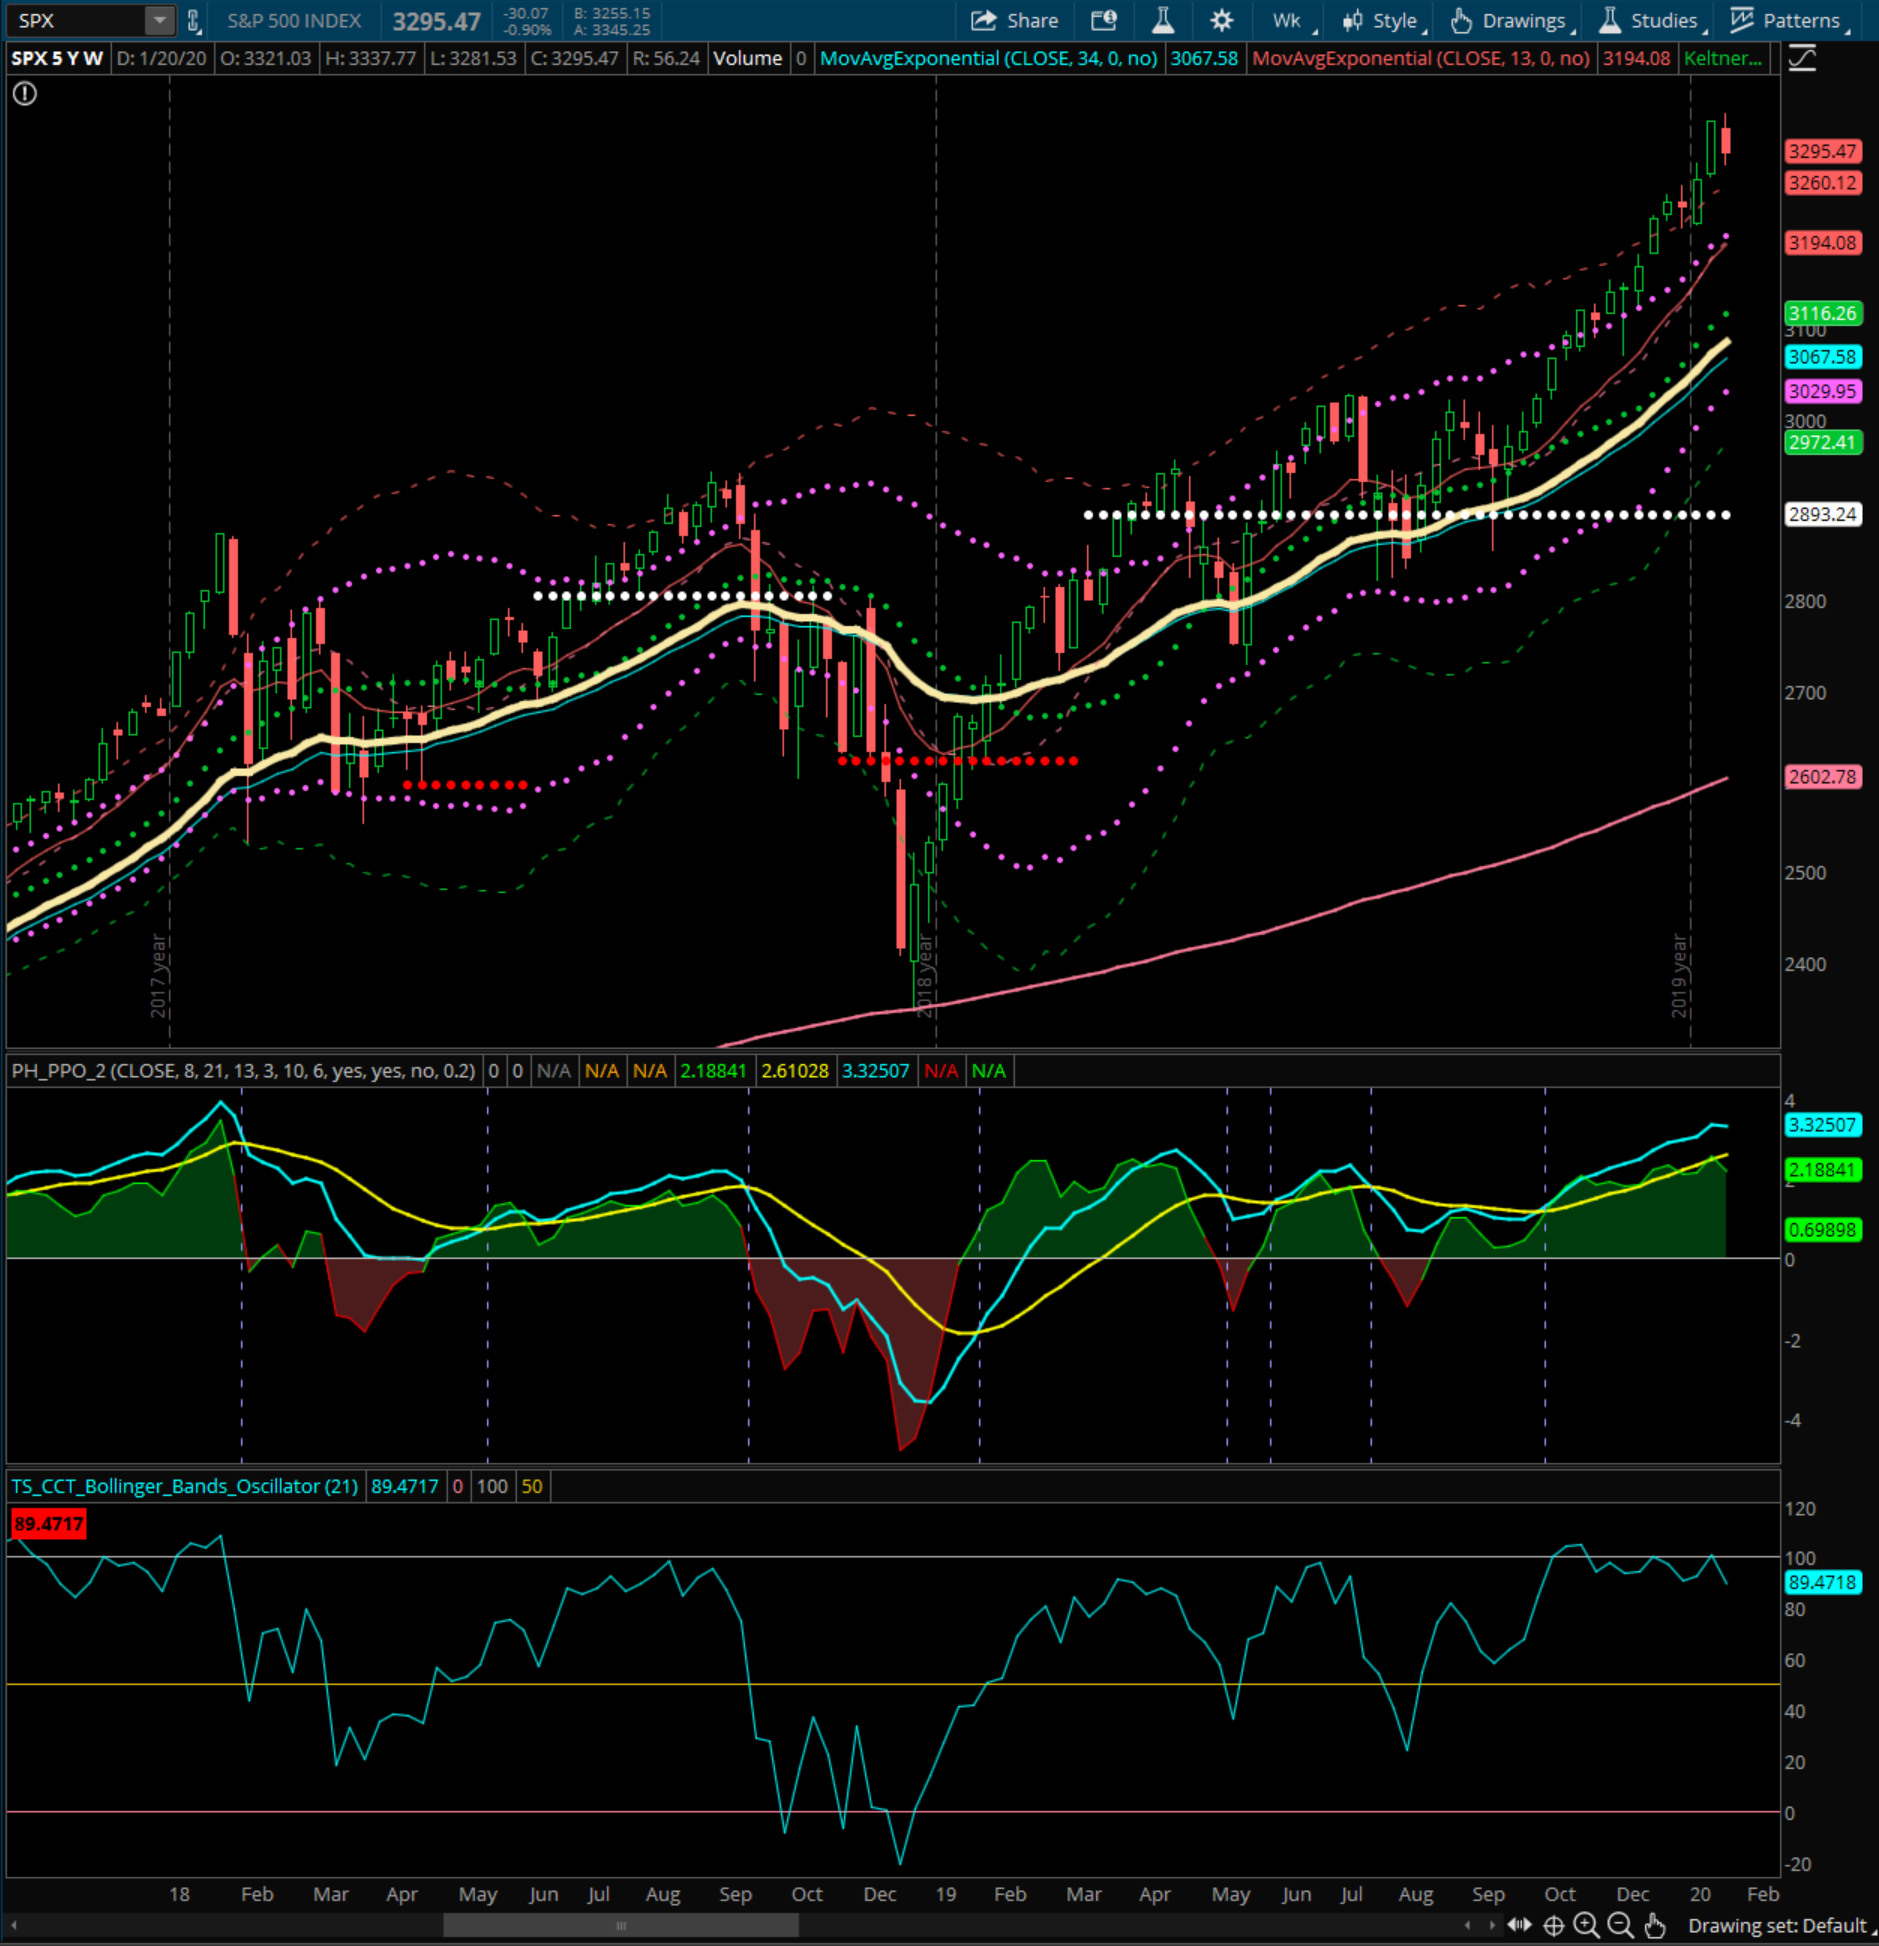Screen dimensions: 1879x1946
Task: Click the white 2893.24 price bubble
Action: (1823, 514)
